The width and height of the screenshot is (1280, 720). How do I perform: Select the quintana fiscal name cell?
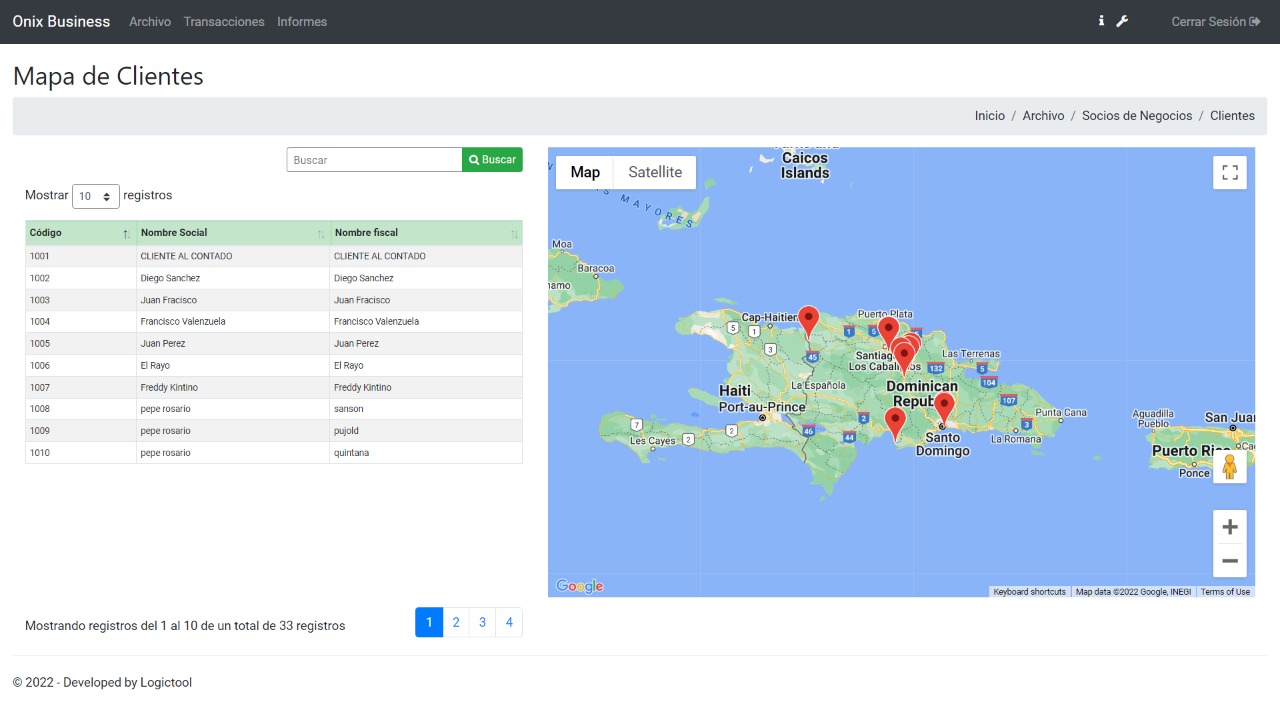[426, 453]
